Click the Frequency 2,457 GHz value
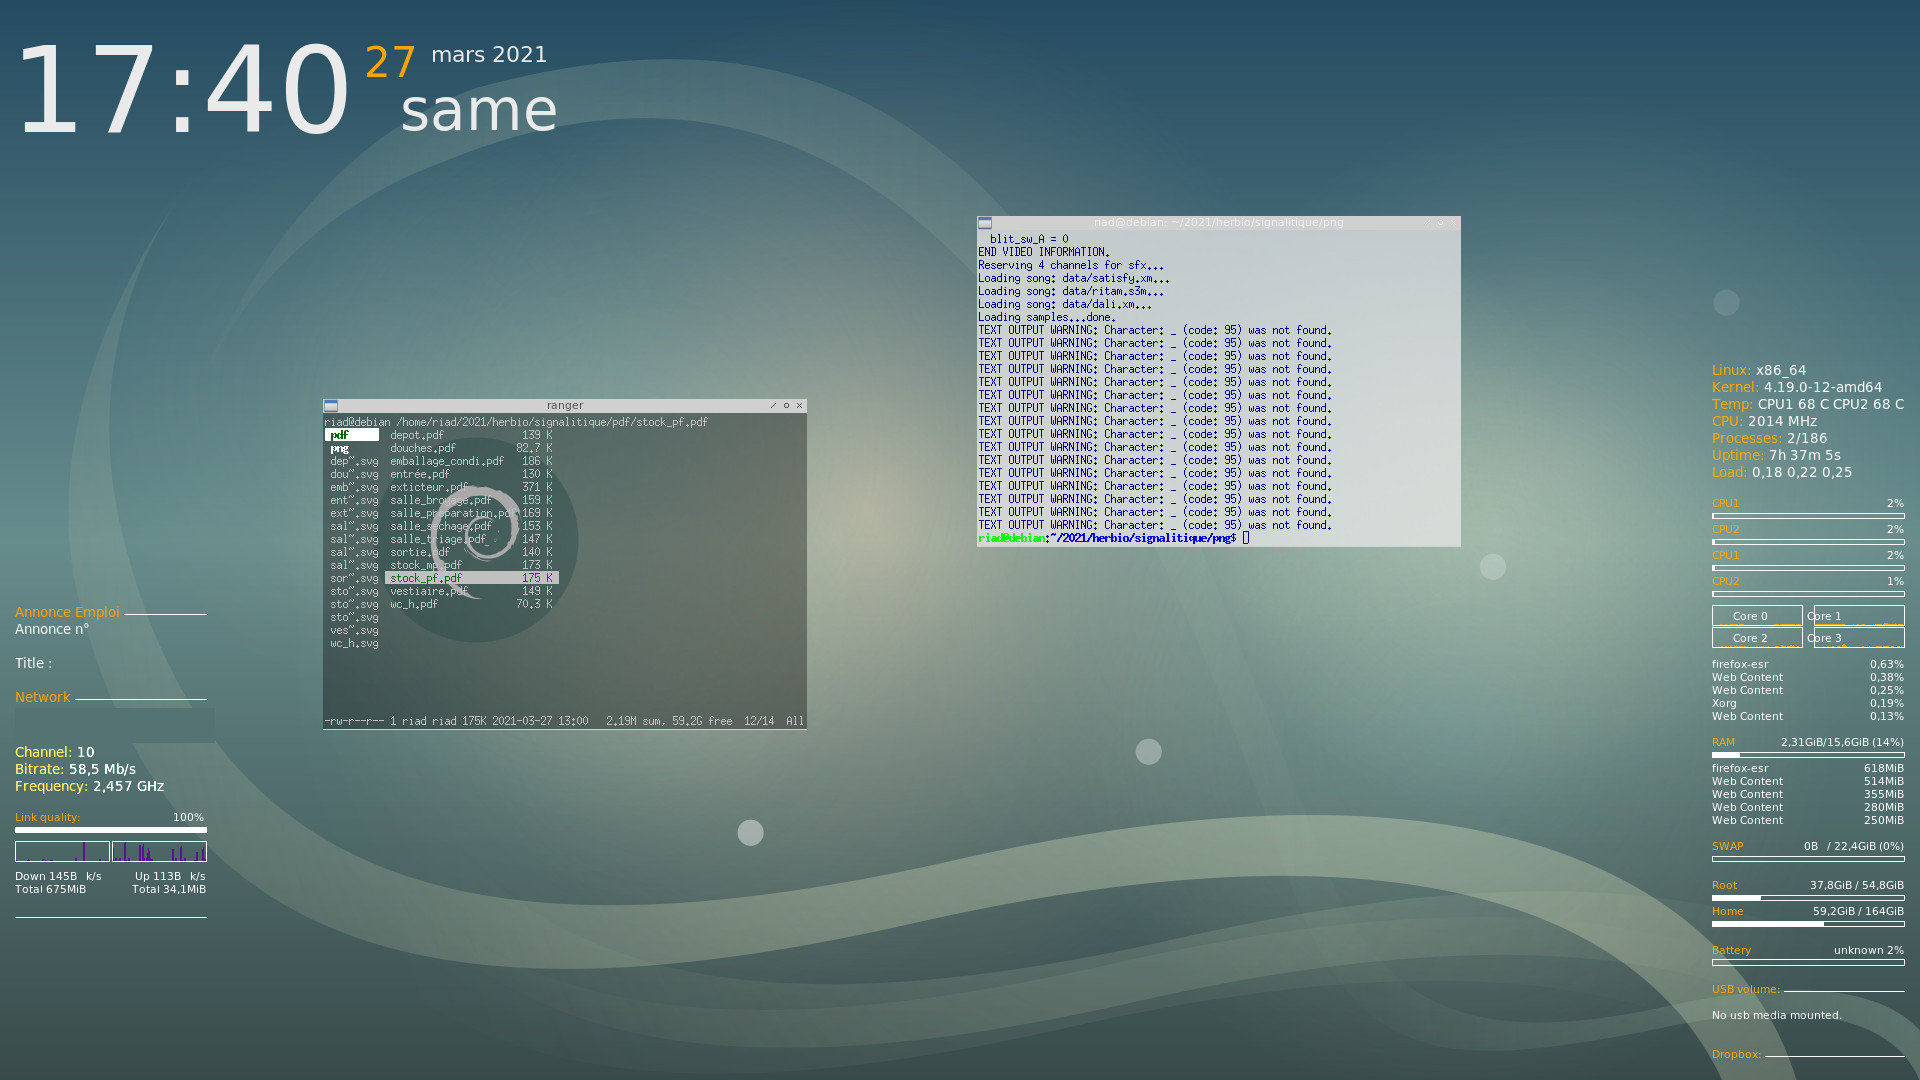This screenshot has width=1920, height=1080. pyautogui.click(x=128, y=786)
